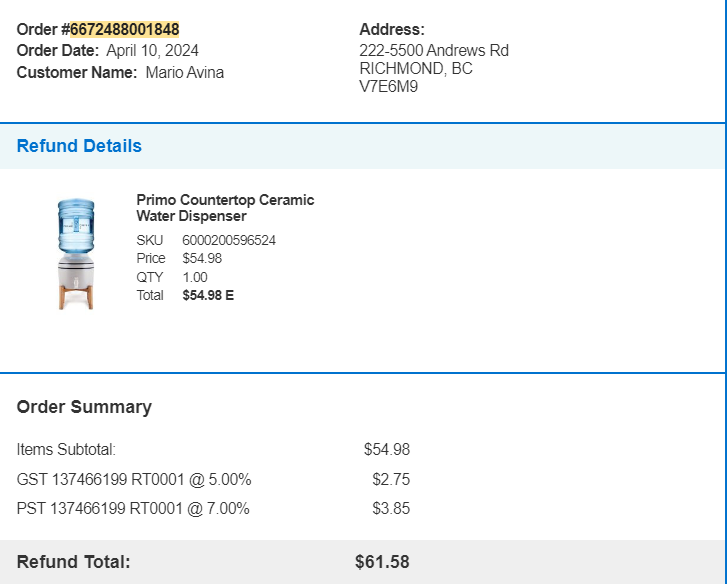The height and width of the screenshot is (584, 727).
Task: Open the water dispenser product thumbnail
Action: tap(76, 254)
